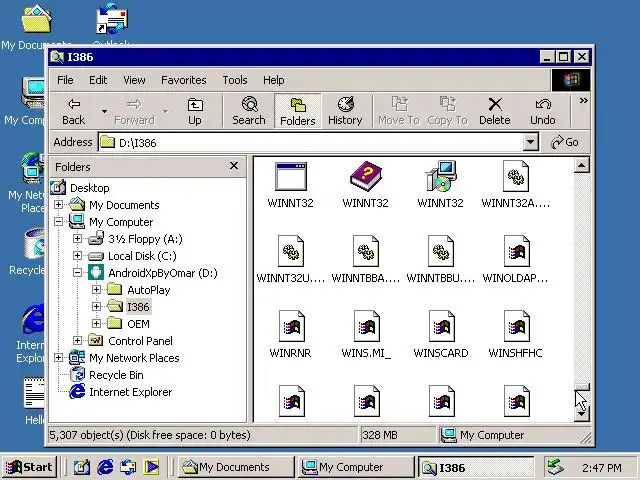Select the WINNT32 setup CD icon

[440, 177]
